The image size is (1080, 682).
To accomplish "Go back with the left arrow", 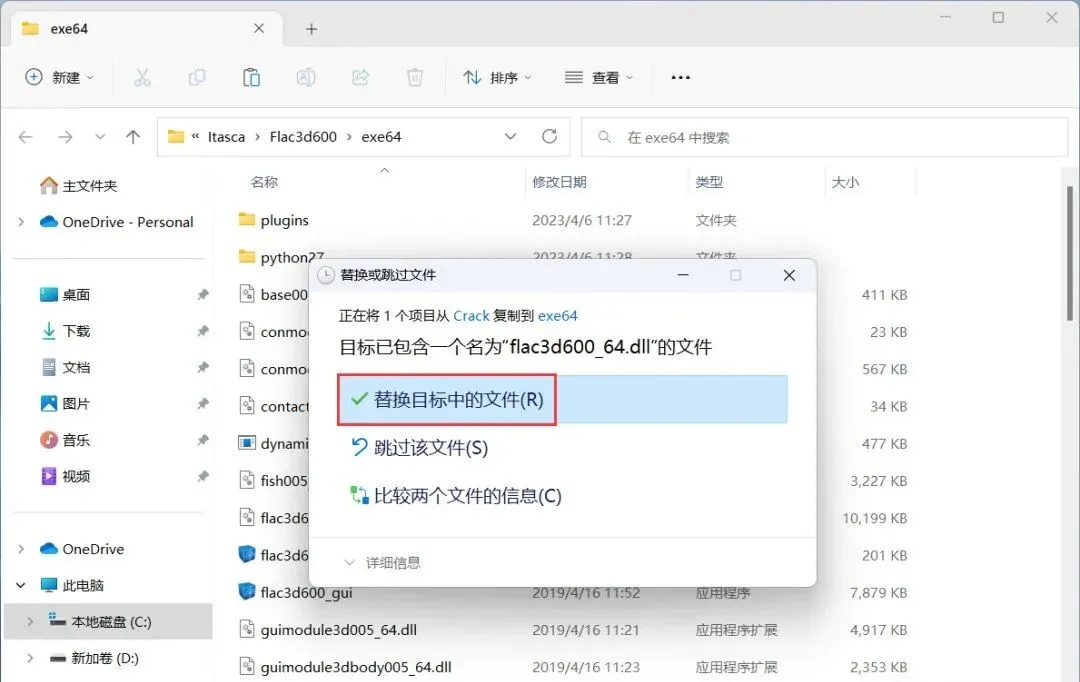I will click(x=25, y=137).
